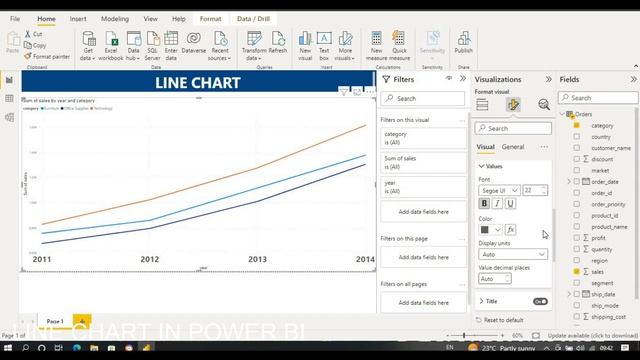640x360 pixels.
Task: Open the font color dropdown arrow
Action: coord(498,230)
